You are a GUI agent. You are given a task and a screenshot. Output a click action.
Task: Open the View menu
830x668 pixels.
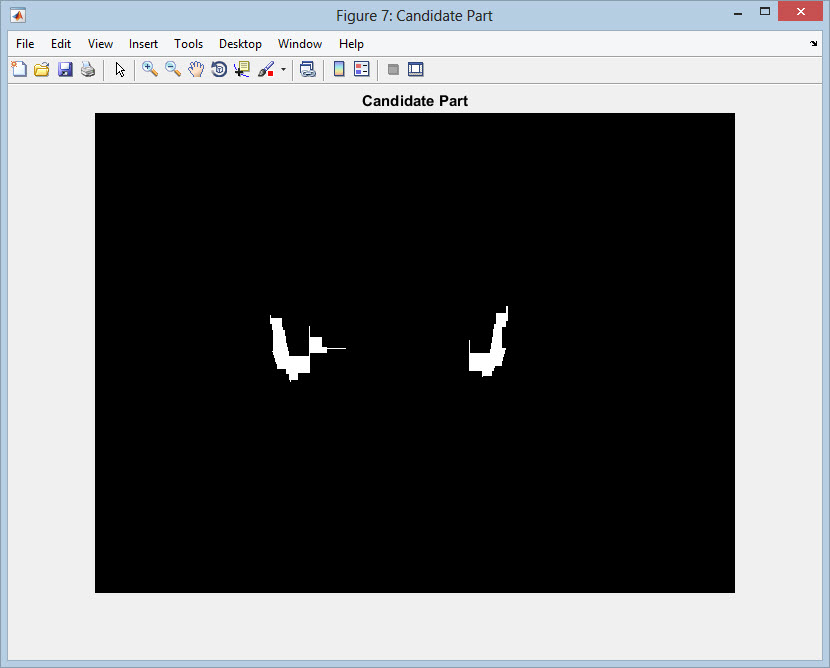(100, 44)
